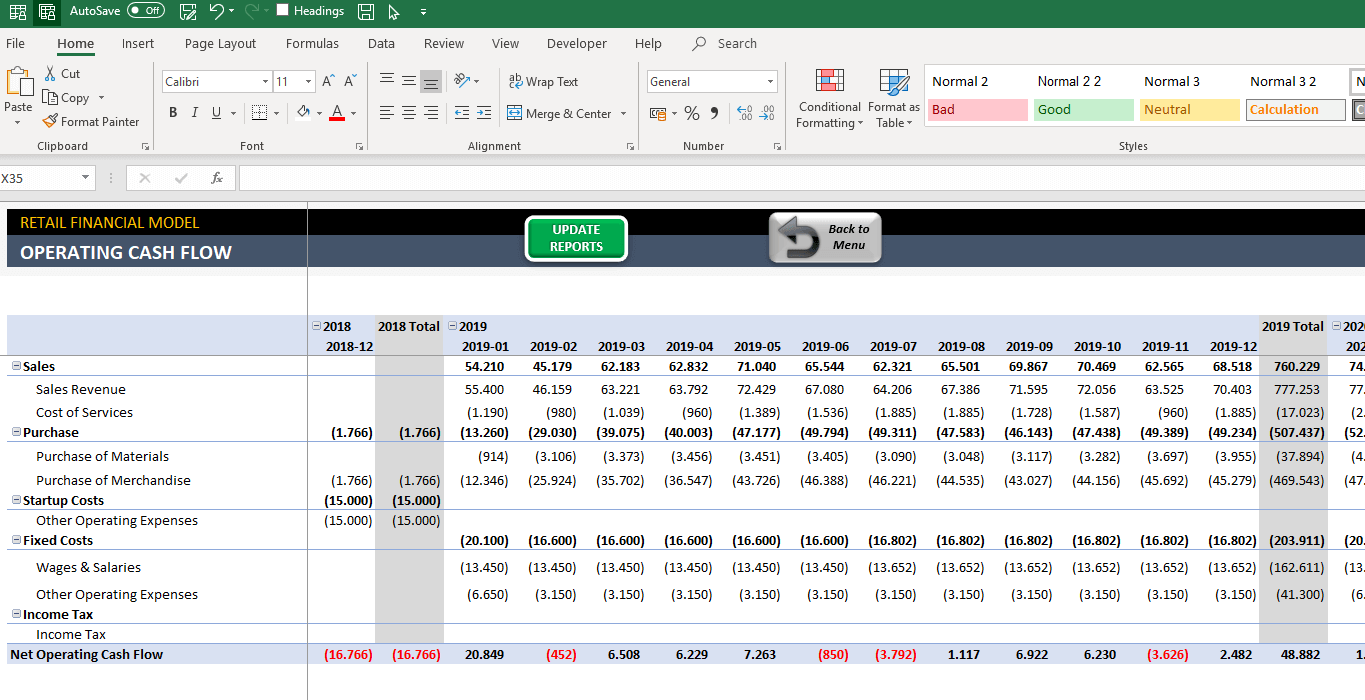Collapse the Startup Costs group

click(x=16, y=499)
